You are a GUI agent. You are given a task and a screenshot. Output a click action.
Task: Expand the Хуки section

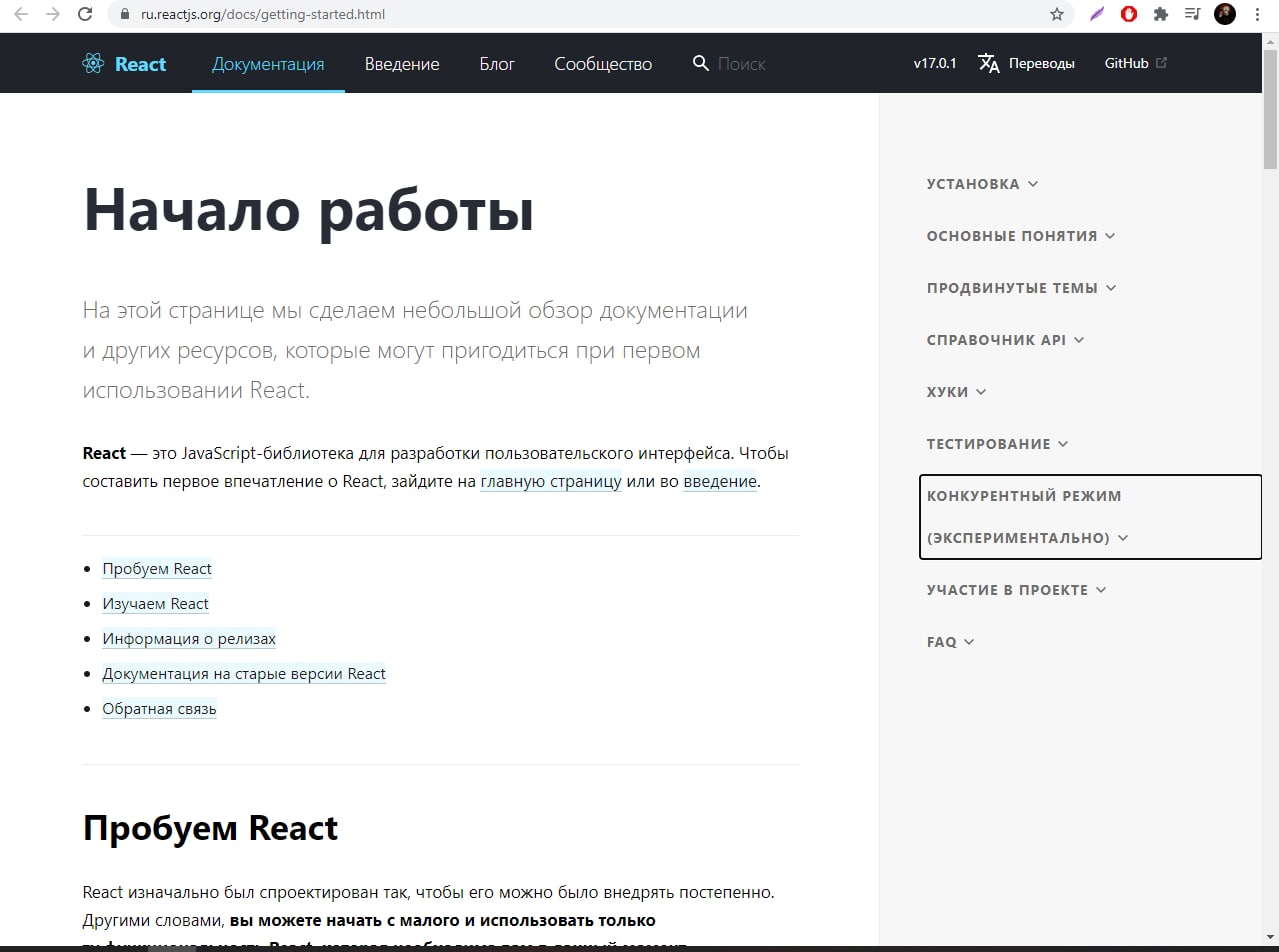click(956, 392)
